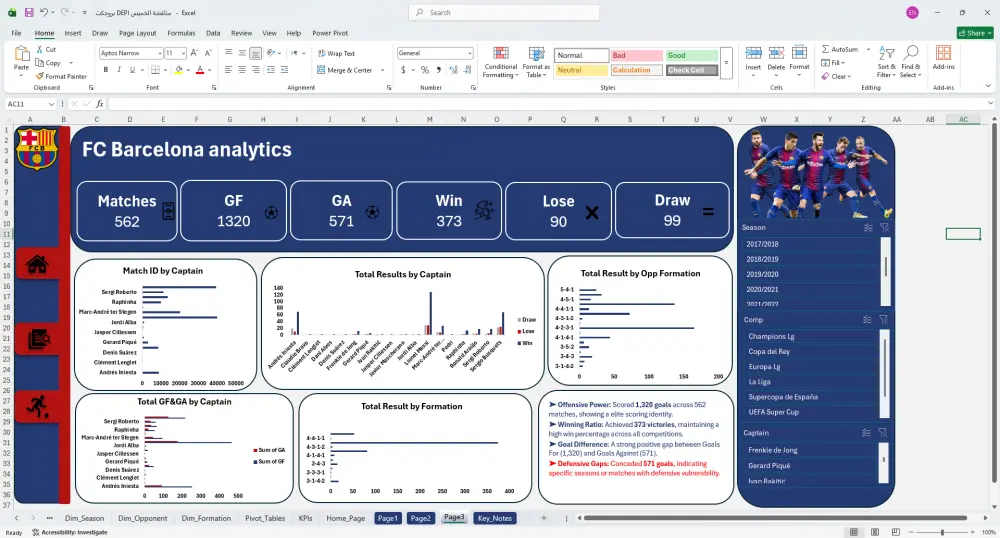1000x538 pixels.
Task: Decrease indent in the Alignment group
Action: [270, 69]
